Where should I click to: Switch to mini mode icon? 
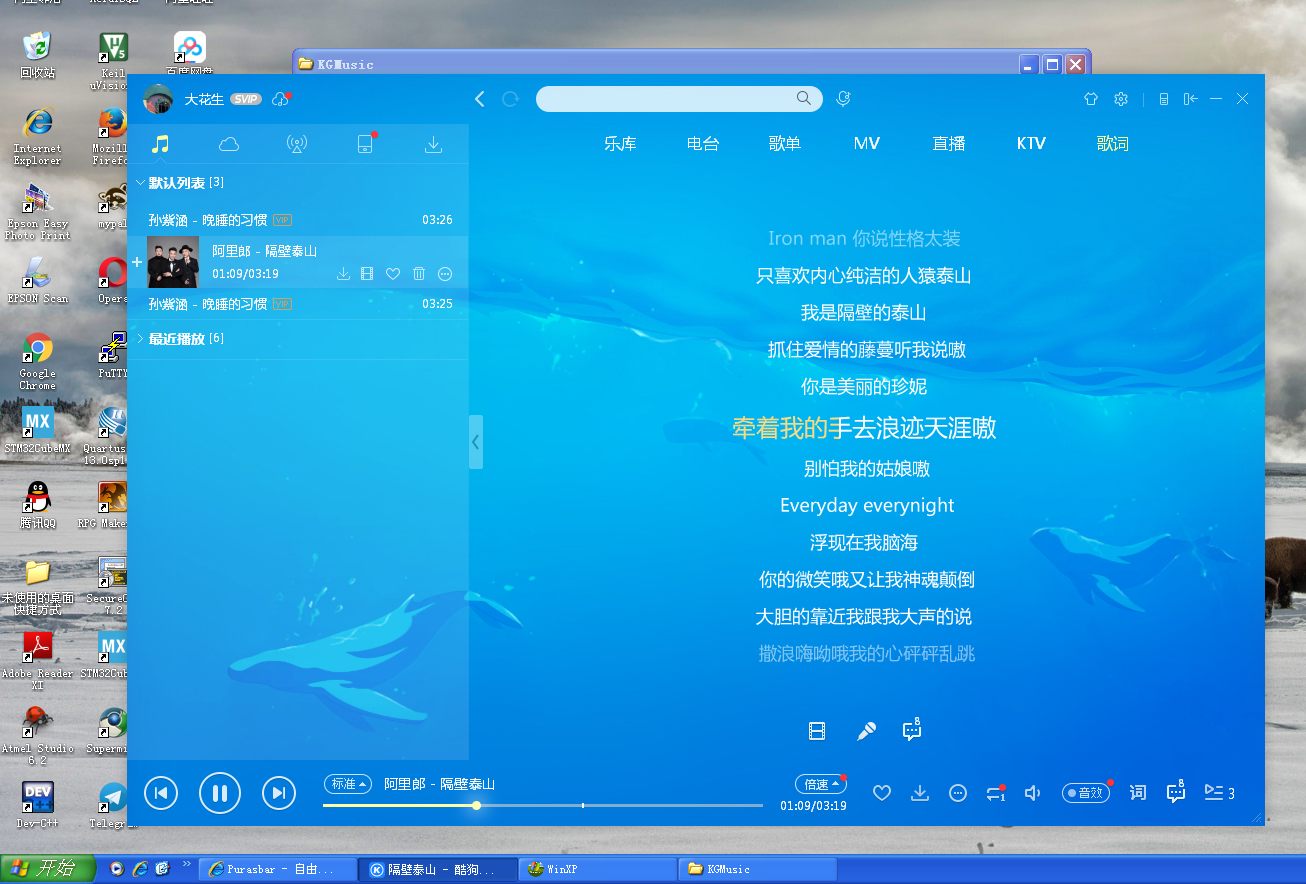point(1190,99)
